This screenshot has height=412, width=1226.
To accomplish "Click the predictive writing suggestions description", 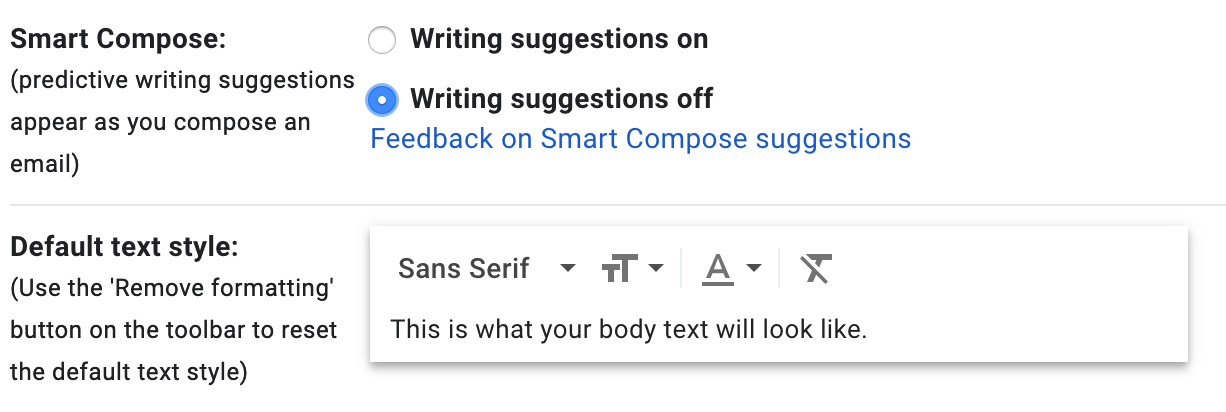I will (182, 121).
